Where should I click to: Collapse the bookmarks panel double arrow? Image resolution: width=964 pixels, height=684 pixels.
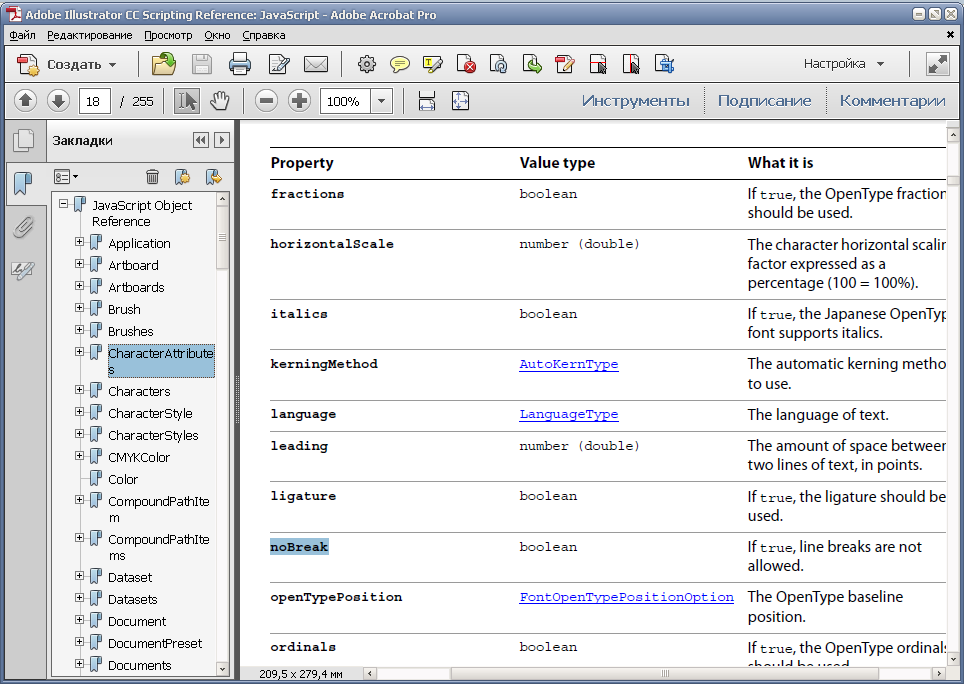point(200,140)
